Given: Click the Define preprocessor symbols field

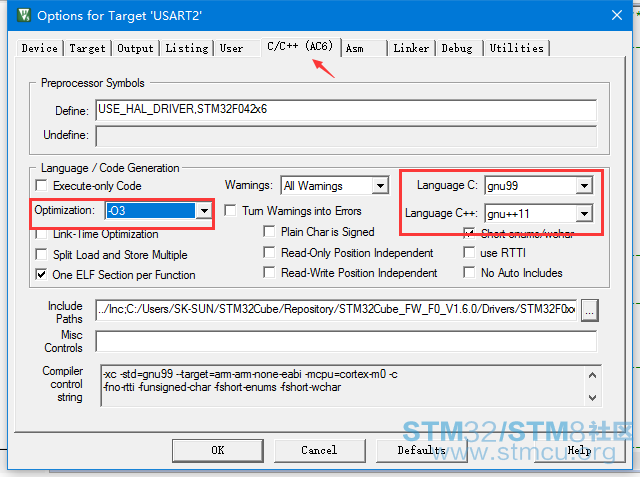Looking at the screenshot, I should [x=346, y=110].
